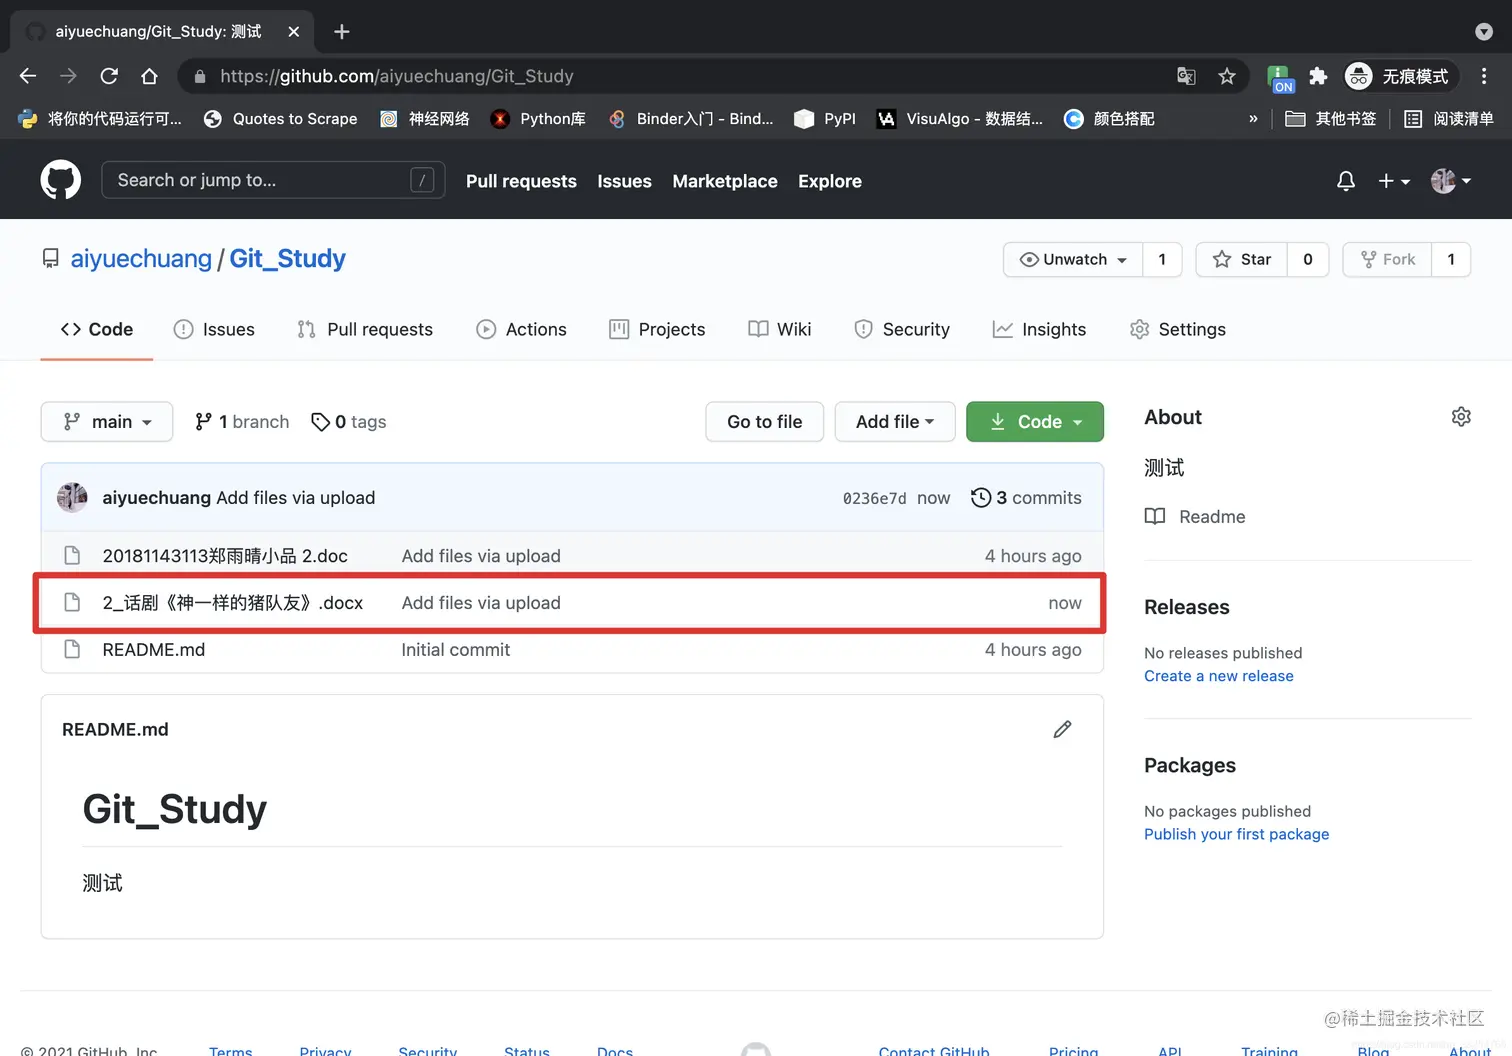Open the PyPI bookmark
Viewport: 1512px width, 1056px height.
coord(825,119)
